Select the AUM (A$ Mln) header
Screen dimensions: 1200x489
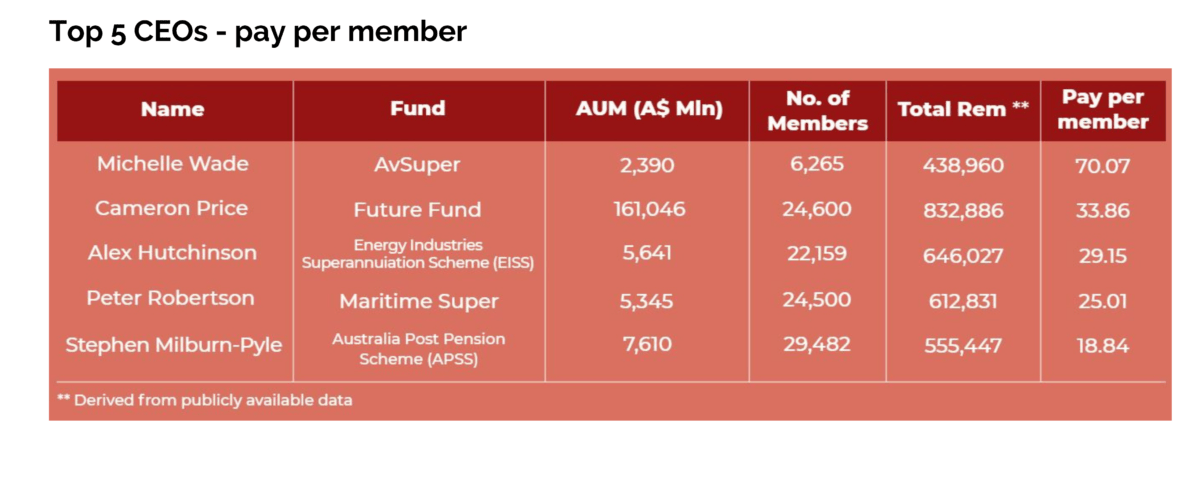[x=649, y=110]
